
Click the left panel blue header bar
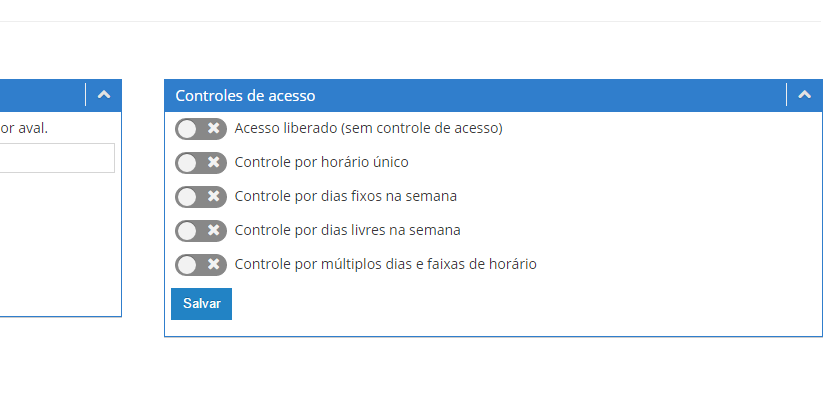[40, 95]
